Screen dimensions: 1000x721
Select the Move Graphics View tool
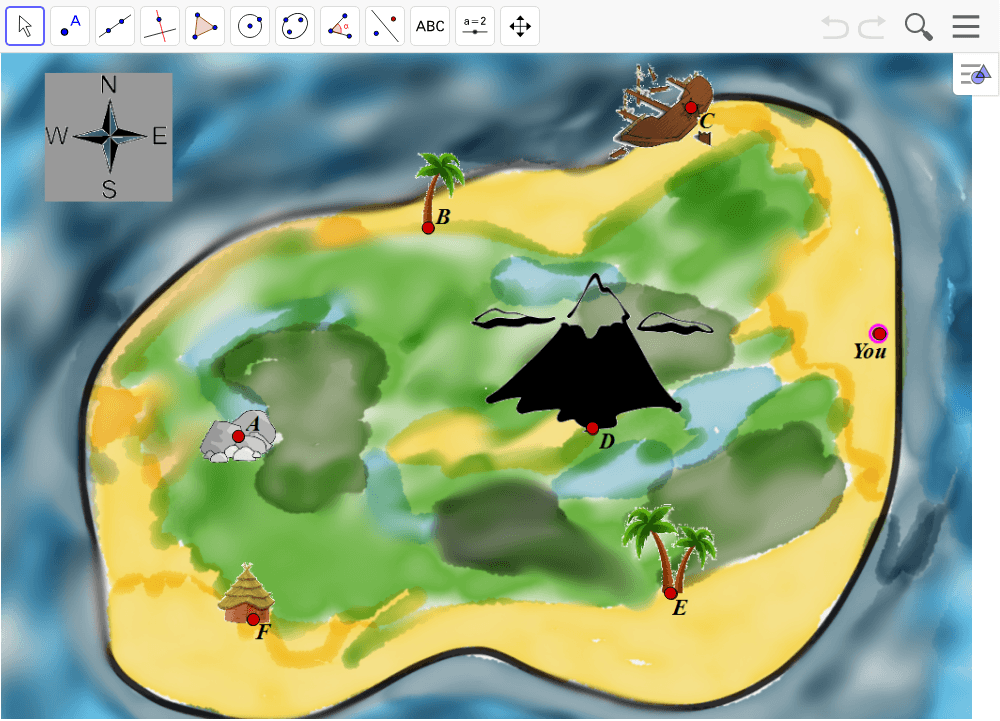(x=520, y=25)
